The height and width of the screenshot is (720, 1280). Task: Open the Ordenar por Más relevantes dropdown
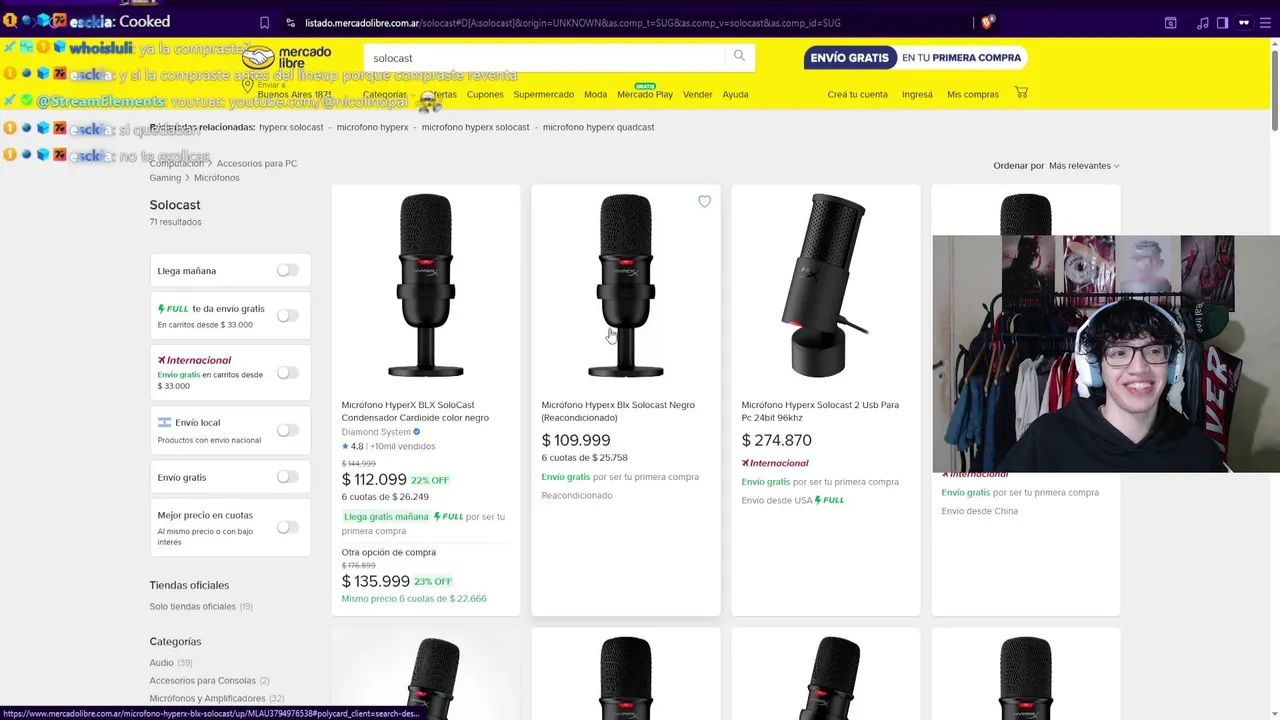coord(1084,165)
